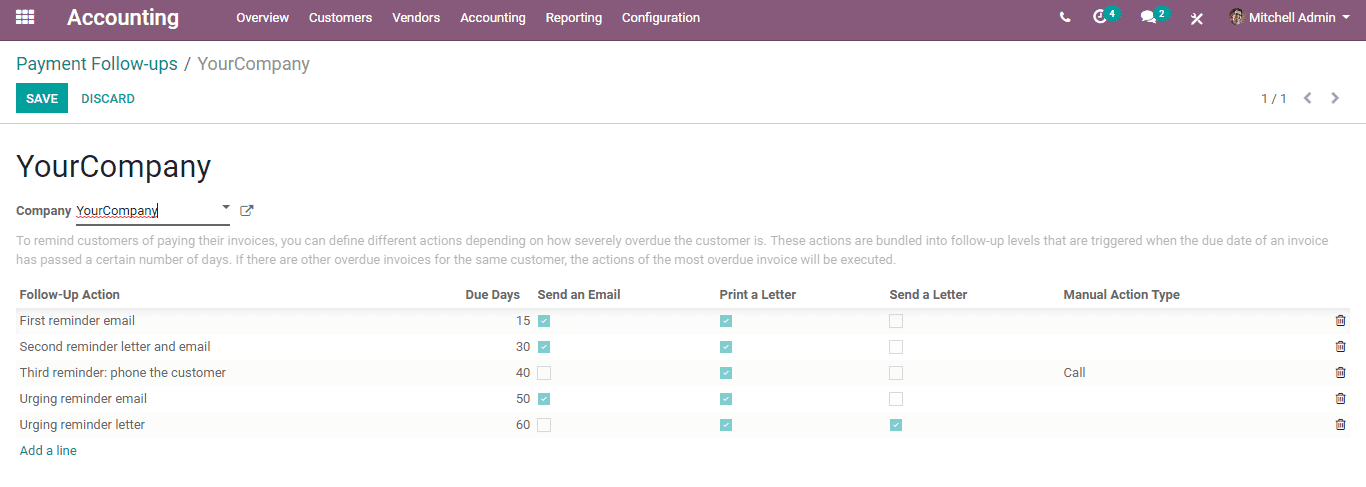
Task: Click the phone call icon
Action: point(1065,17)
